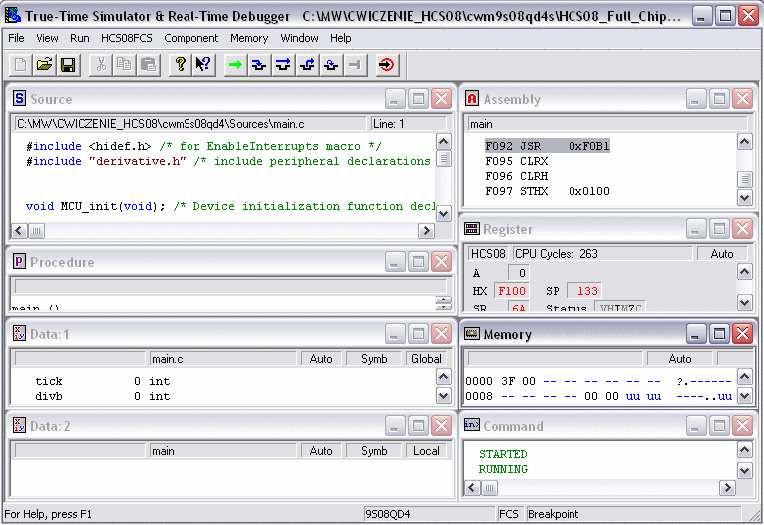Click register A value field
Viewport: 764px width, 525px height.
coord(518,273)
